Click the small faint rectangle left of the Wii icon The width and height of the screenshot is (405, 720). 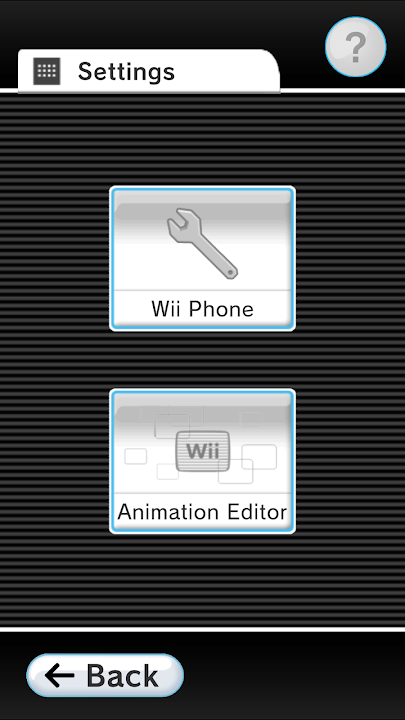pos(135,456)
